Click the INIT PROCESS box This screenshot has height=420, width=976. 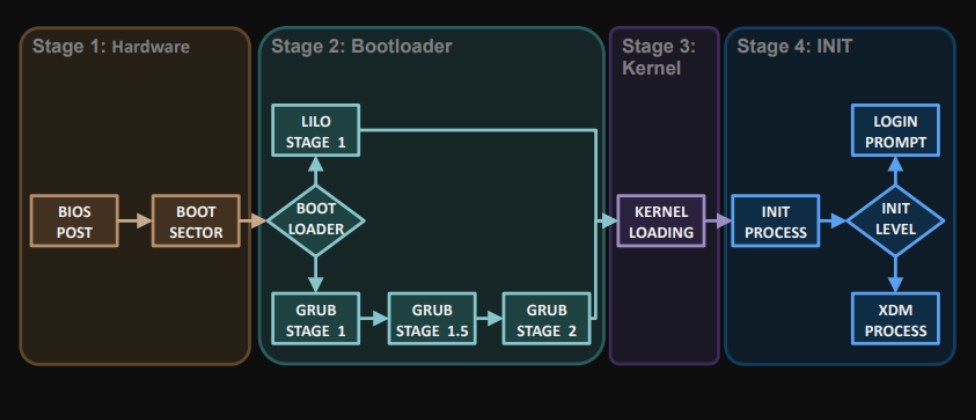(x=776, y=221)
